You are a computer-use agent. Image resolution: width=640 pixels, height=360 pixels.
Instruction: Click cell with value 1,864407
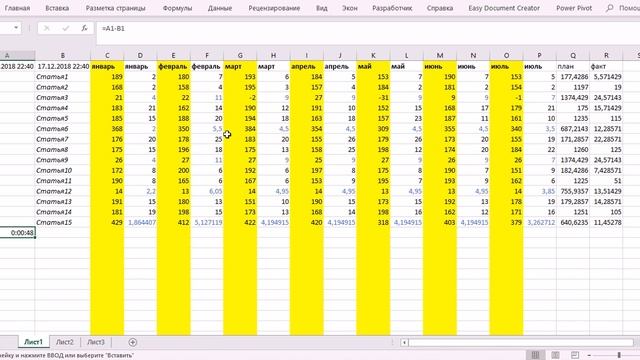point(140,222)
